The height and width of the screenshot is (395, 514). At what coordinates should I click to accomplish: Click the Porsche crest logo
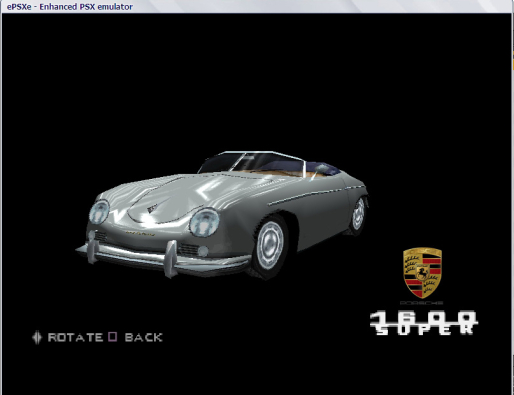422,273
